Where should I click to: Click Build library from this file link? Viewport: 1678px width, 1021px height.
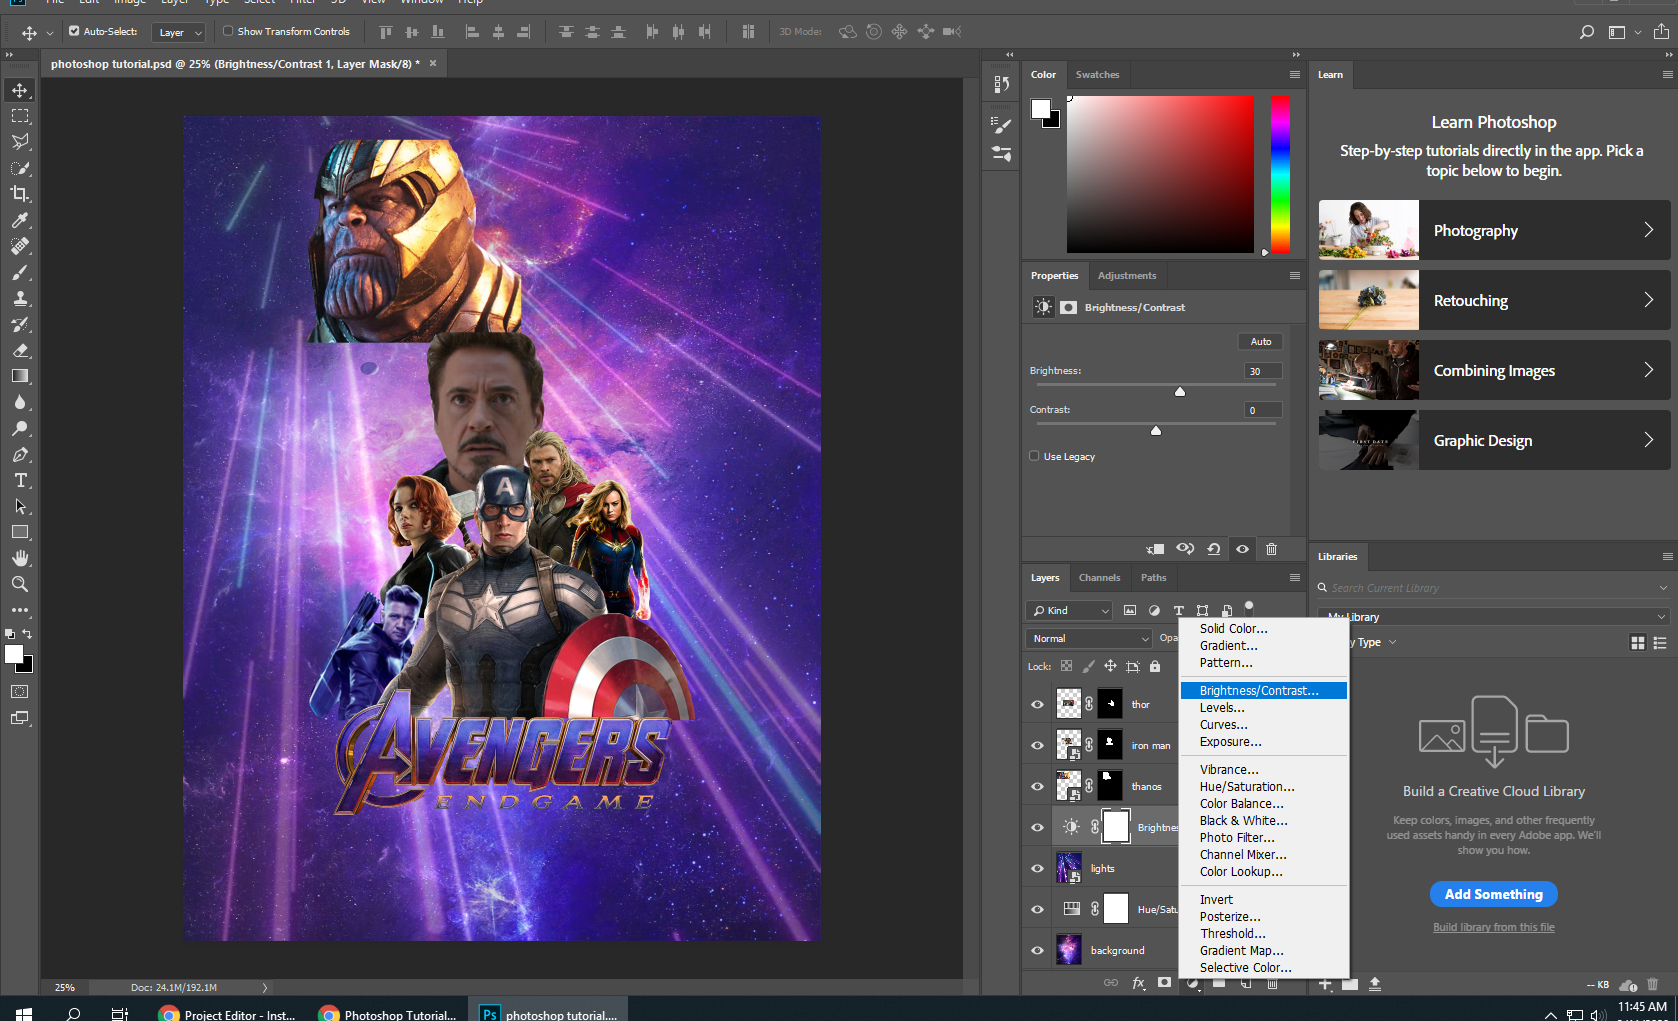pyautogui.click(x=1493, y=927)
